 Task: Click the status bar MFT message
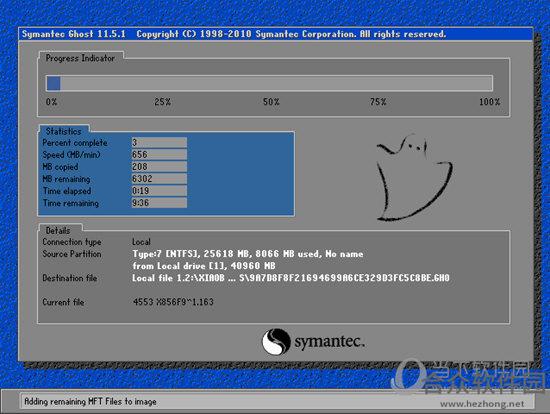click(90, 401)
